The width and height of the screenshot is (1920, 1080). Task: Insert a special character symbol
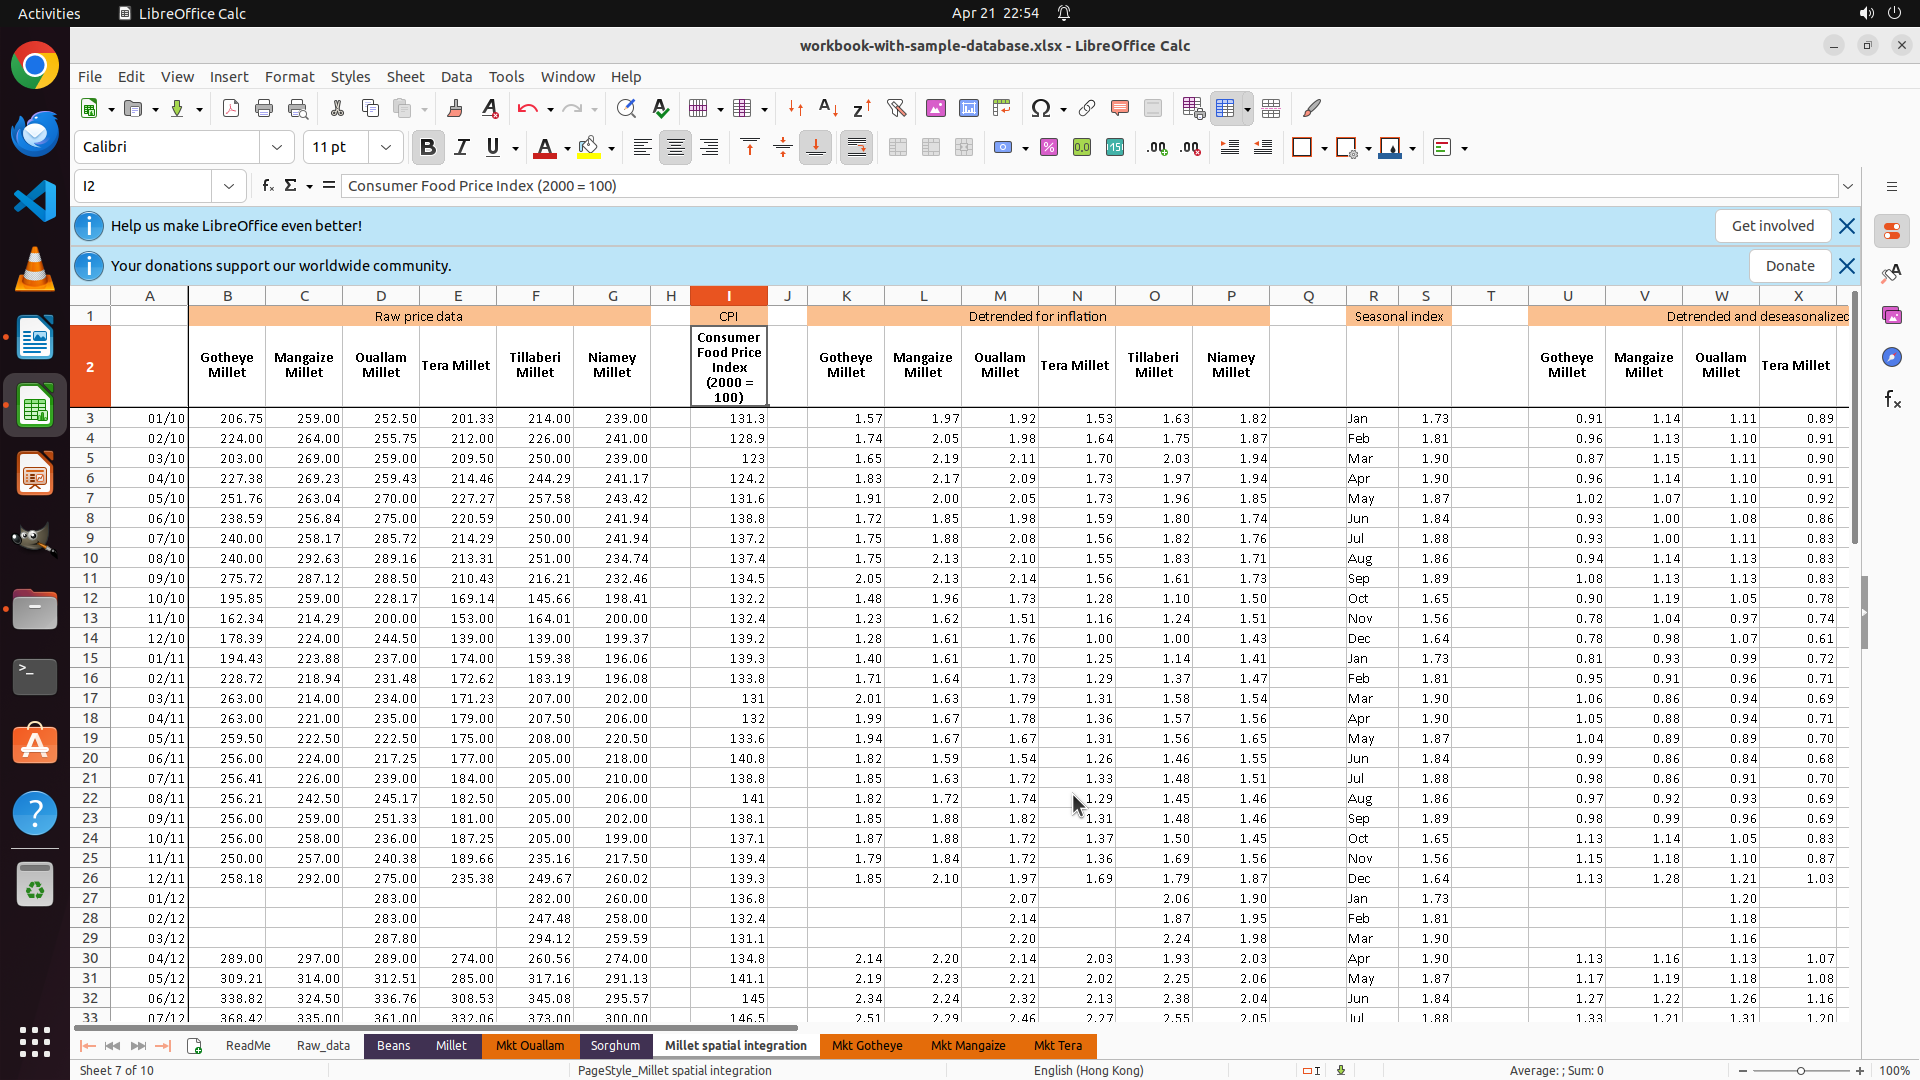(1041, 108)
